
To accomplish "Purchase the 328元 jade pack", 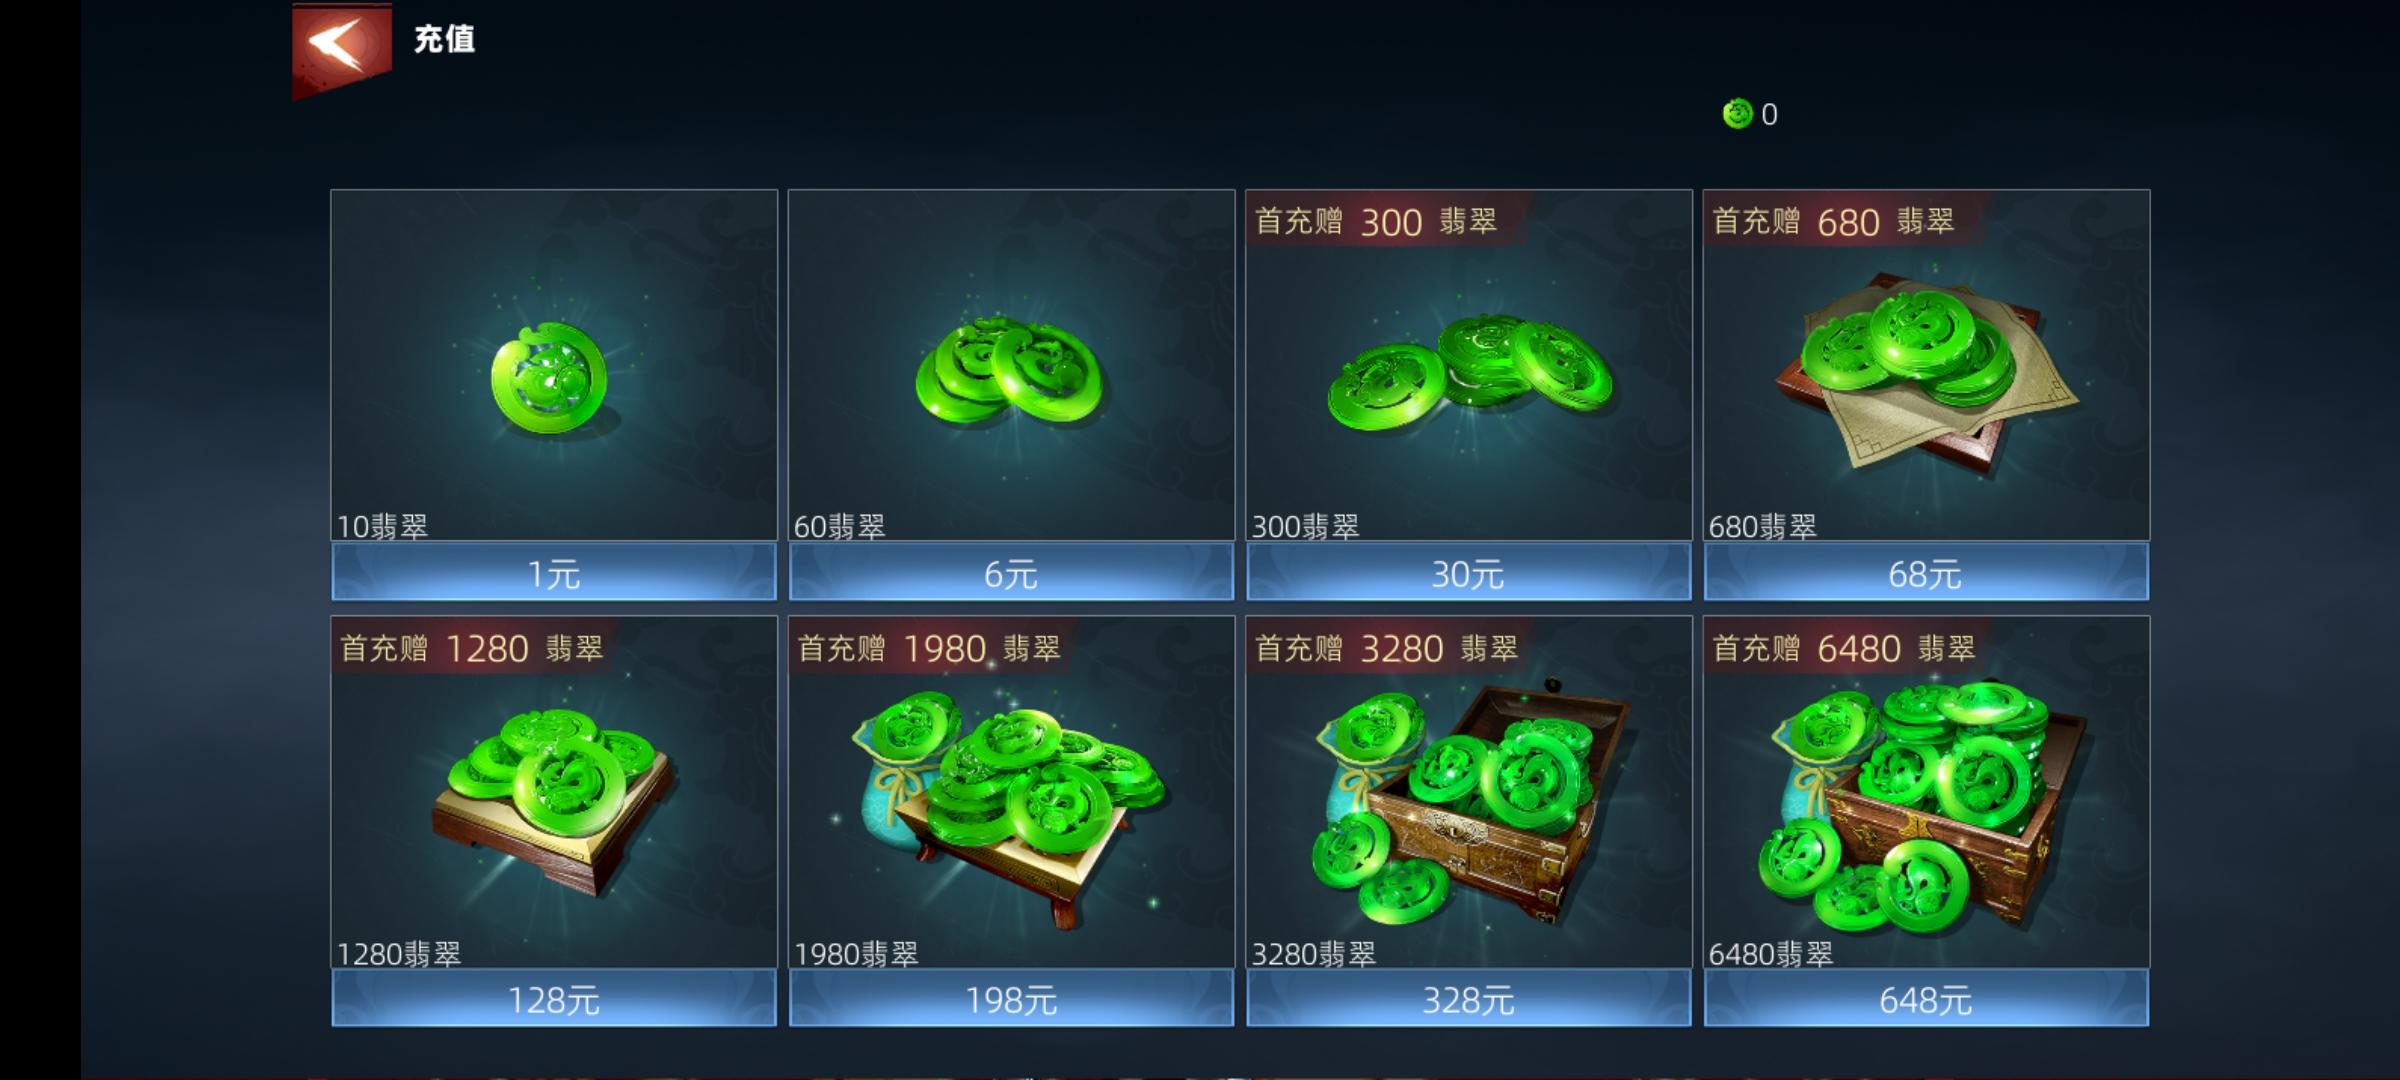I will click(1469, 999).
